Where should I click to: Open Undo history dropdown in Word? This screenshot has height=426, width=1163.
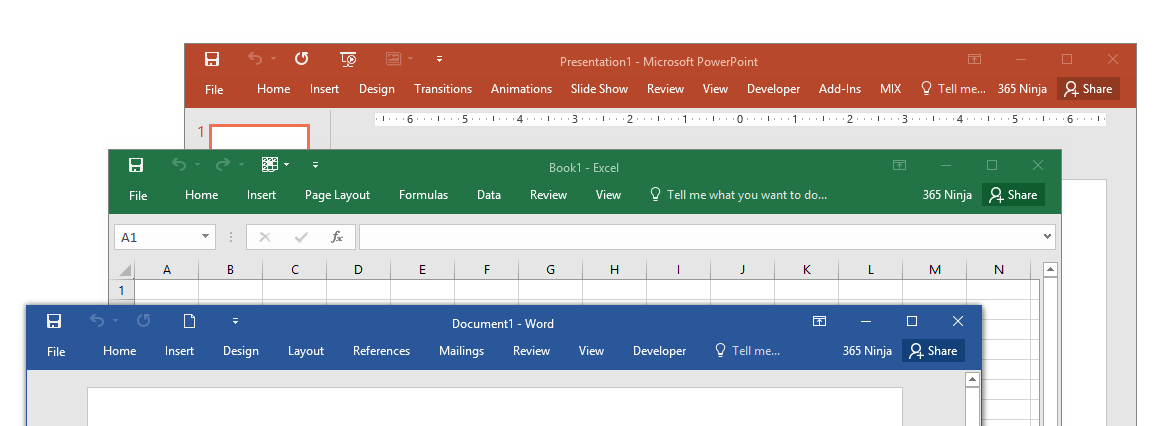116,321
